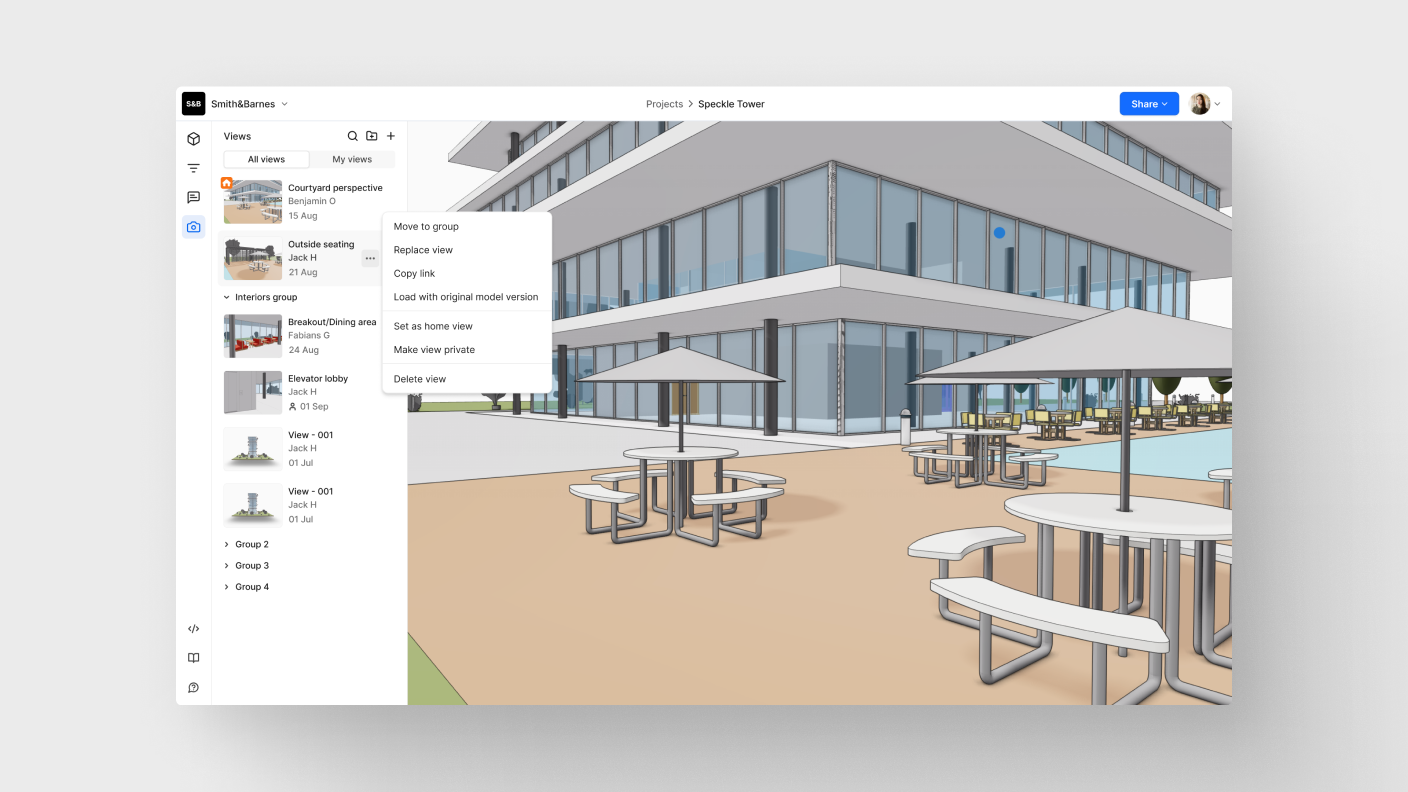Open the blue comment marker in the viewport

[x=998, y=232]
